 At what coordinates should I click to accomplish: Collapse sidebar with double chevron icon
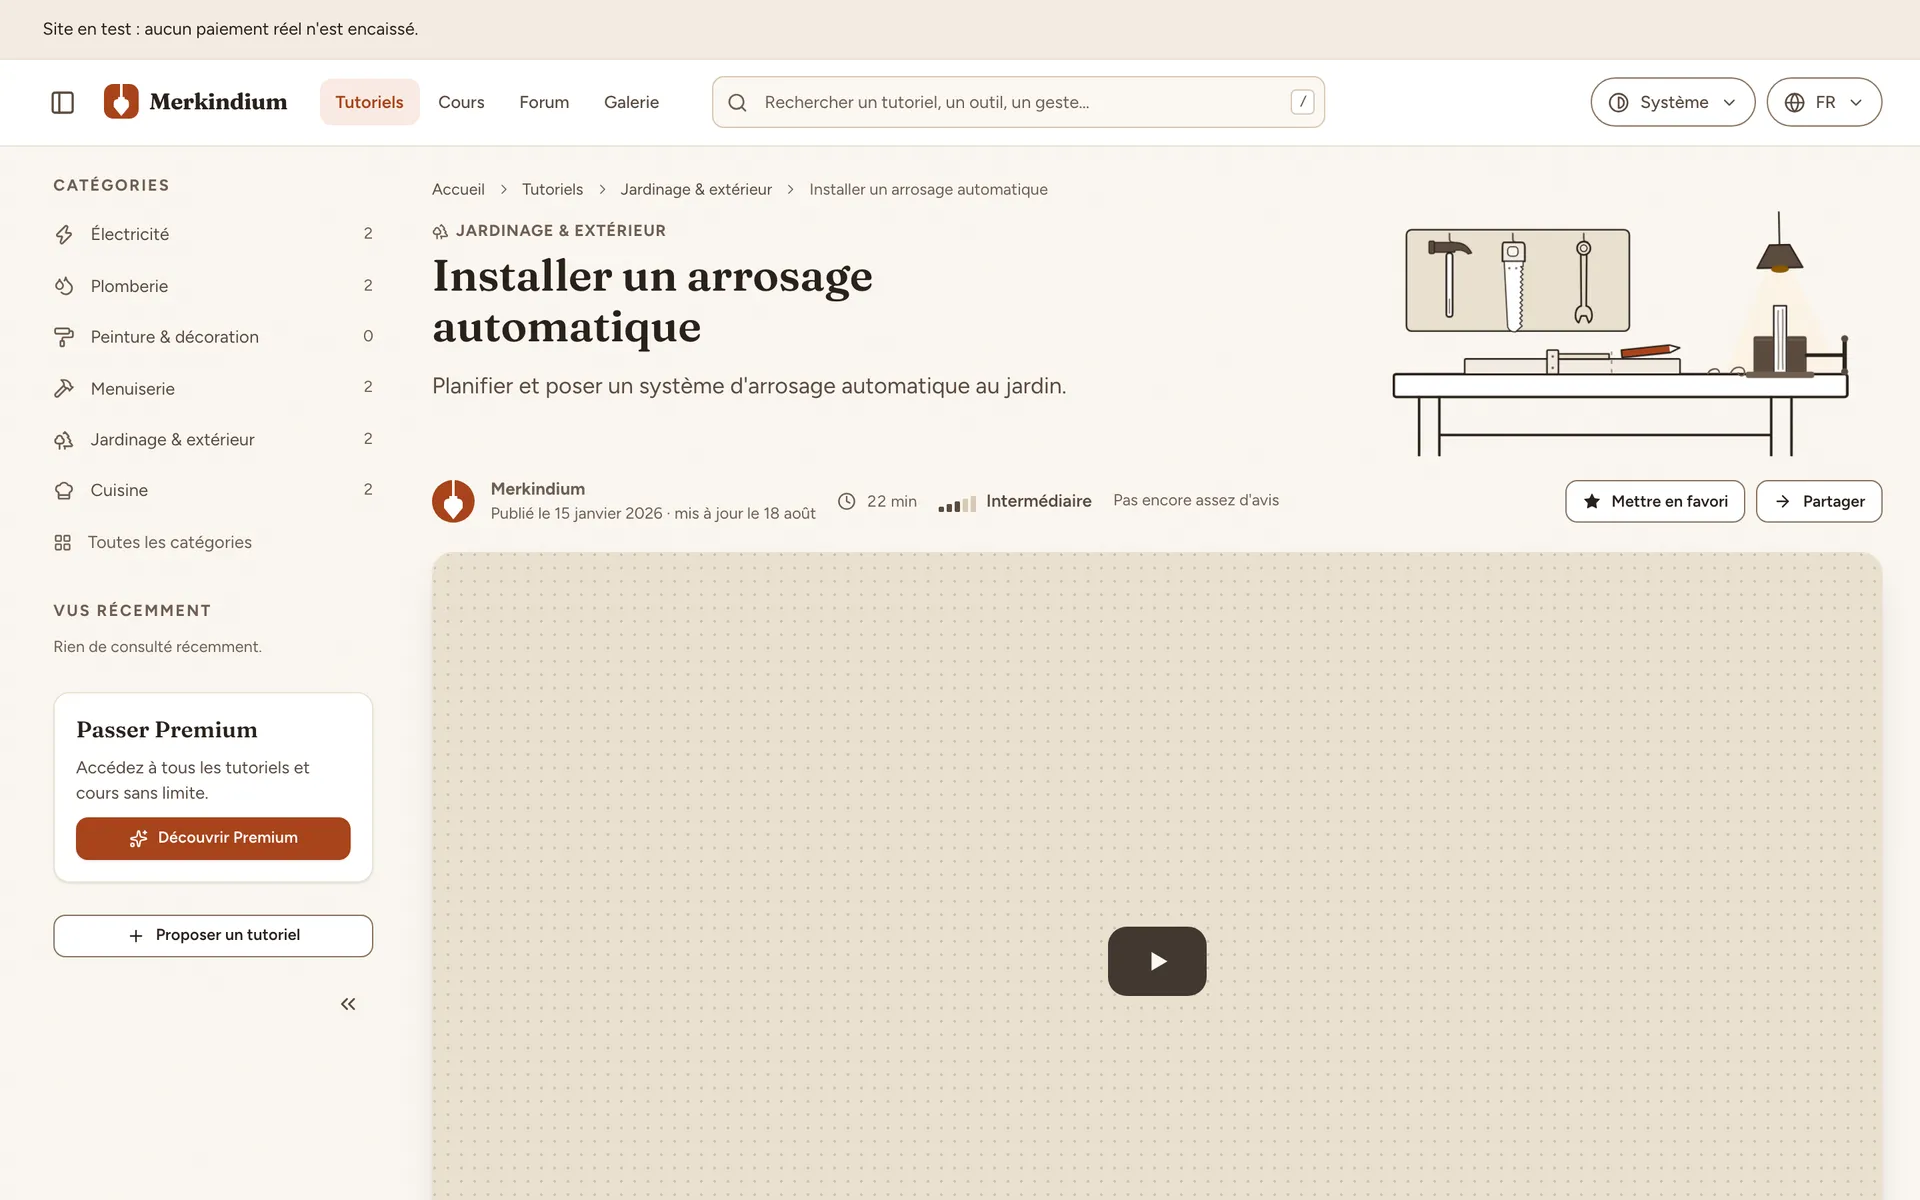348,1004
